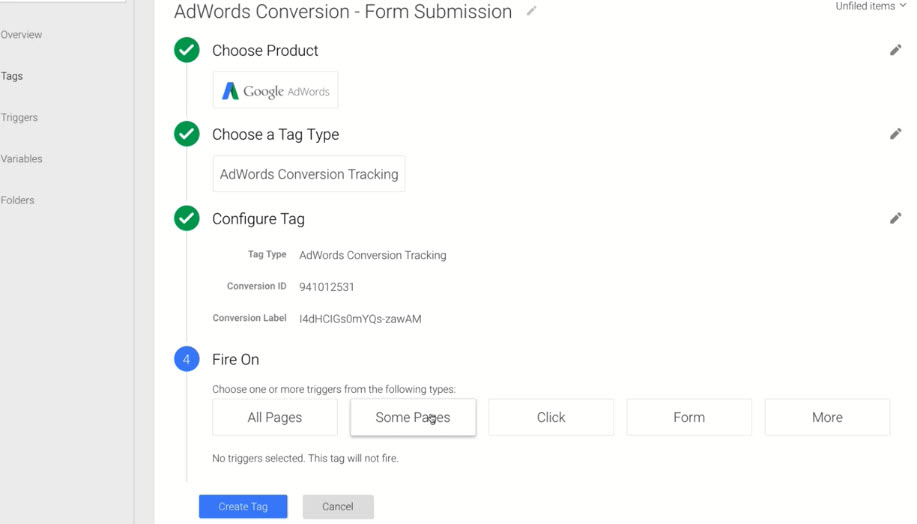Expand the More trigger types option

[826, 417]
